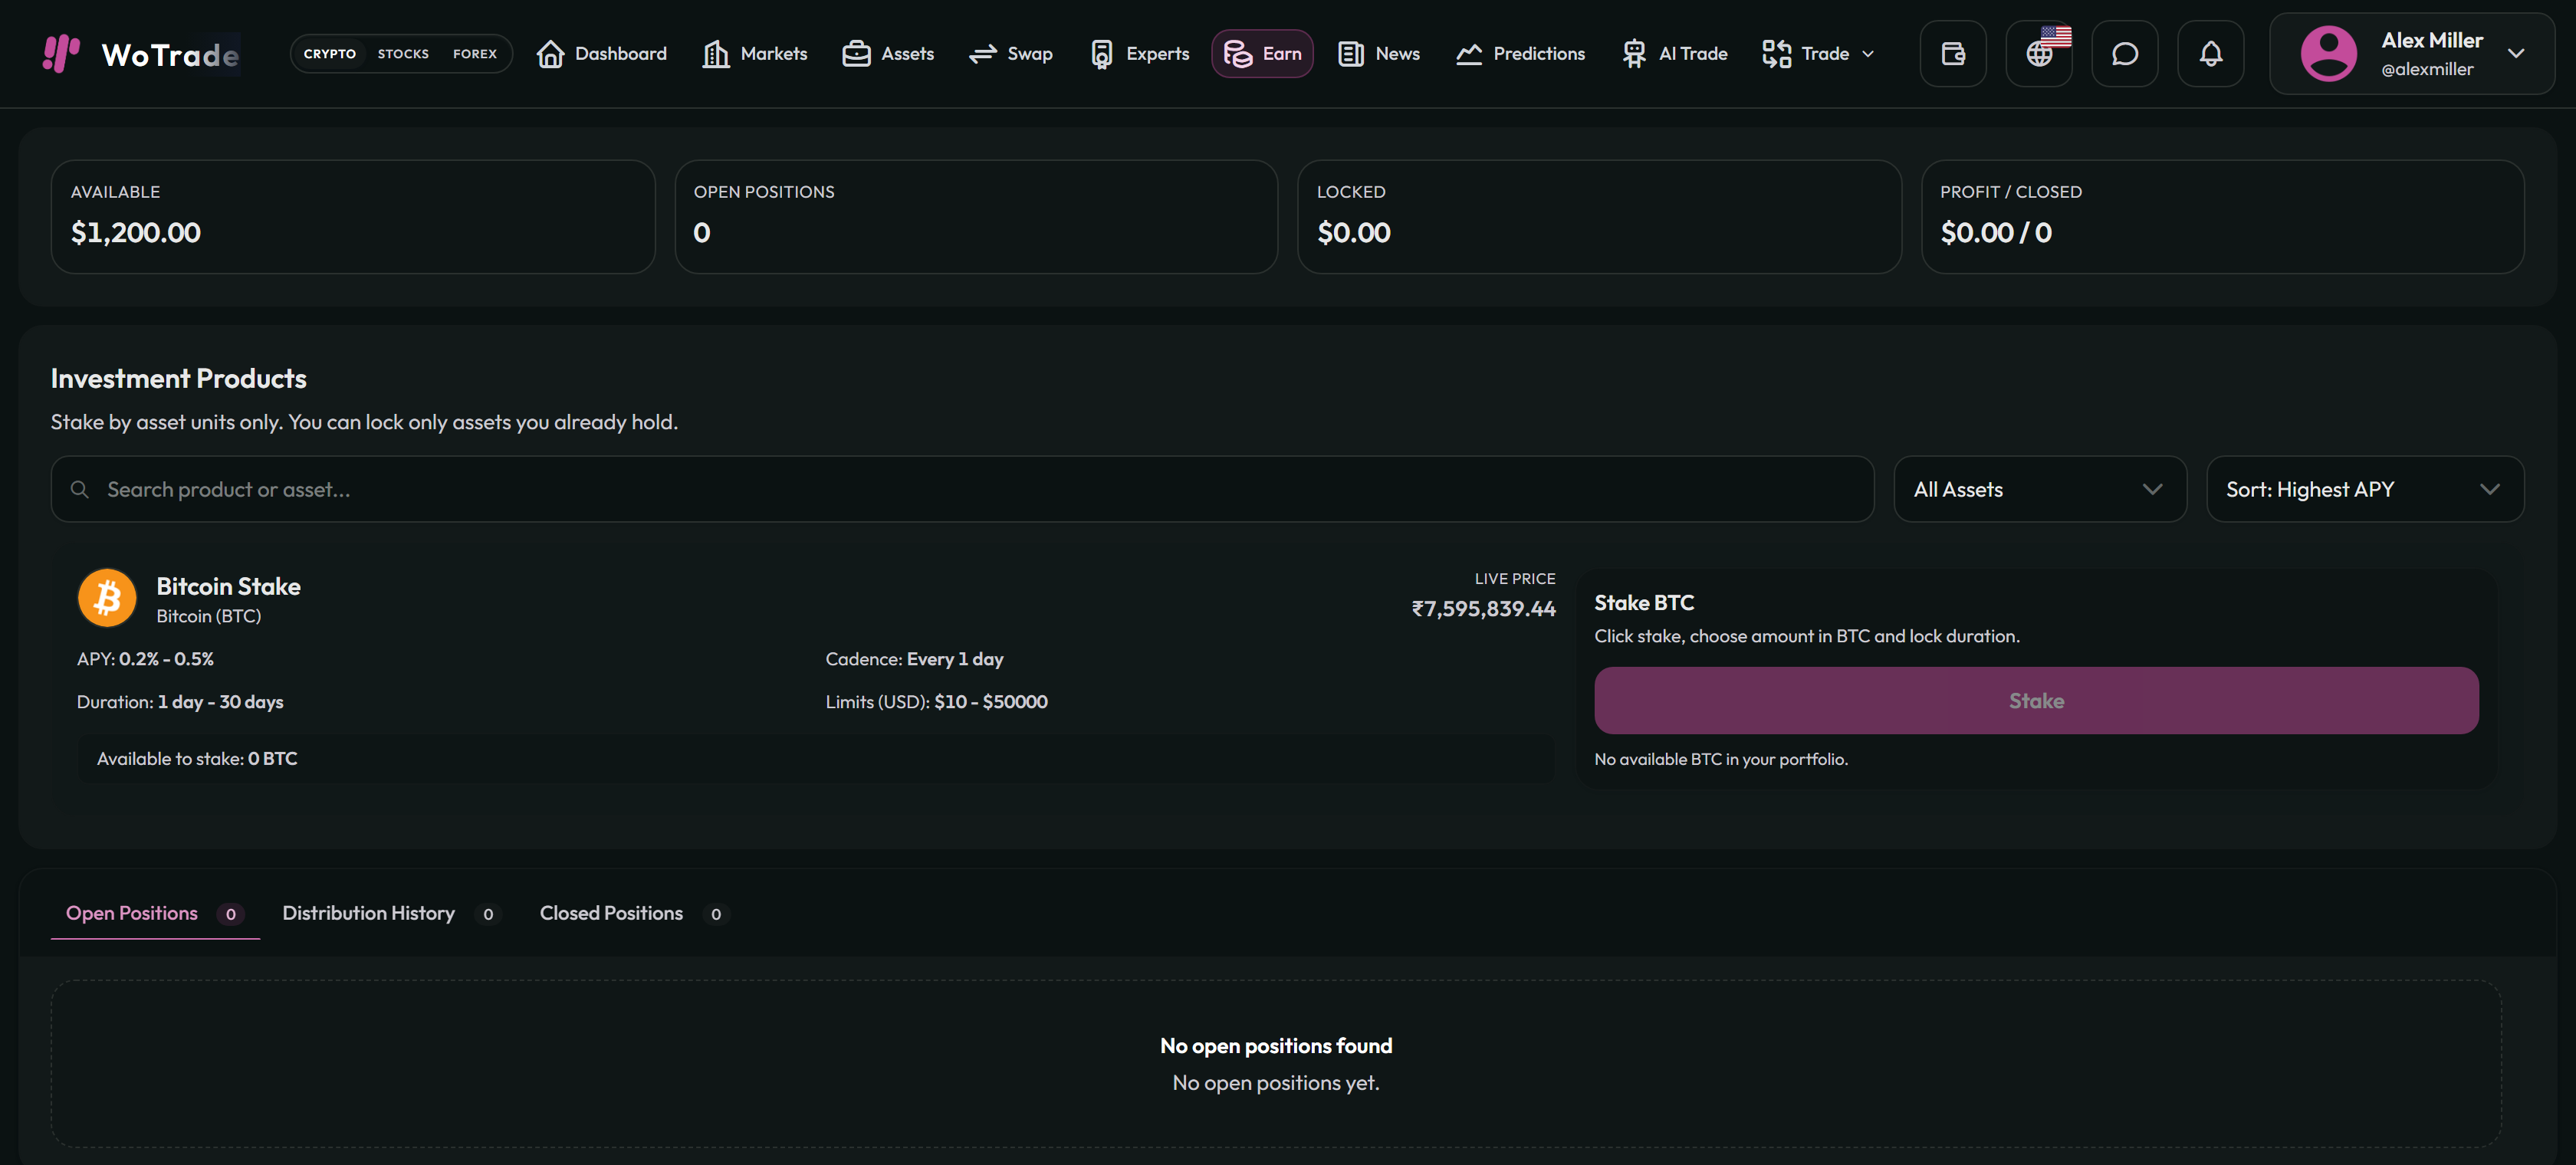Click the AVAILABLE $1,200.00 card
2576x1165 pixels.
click(x=353, y=217)
